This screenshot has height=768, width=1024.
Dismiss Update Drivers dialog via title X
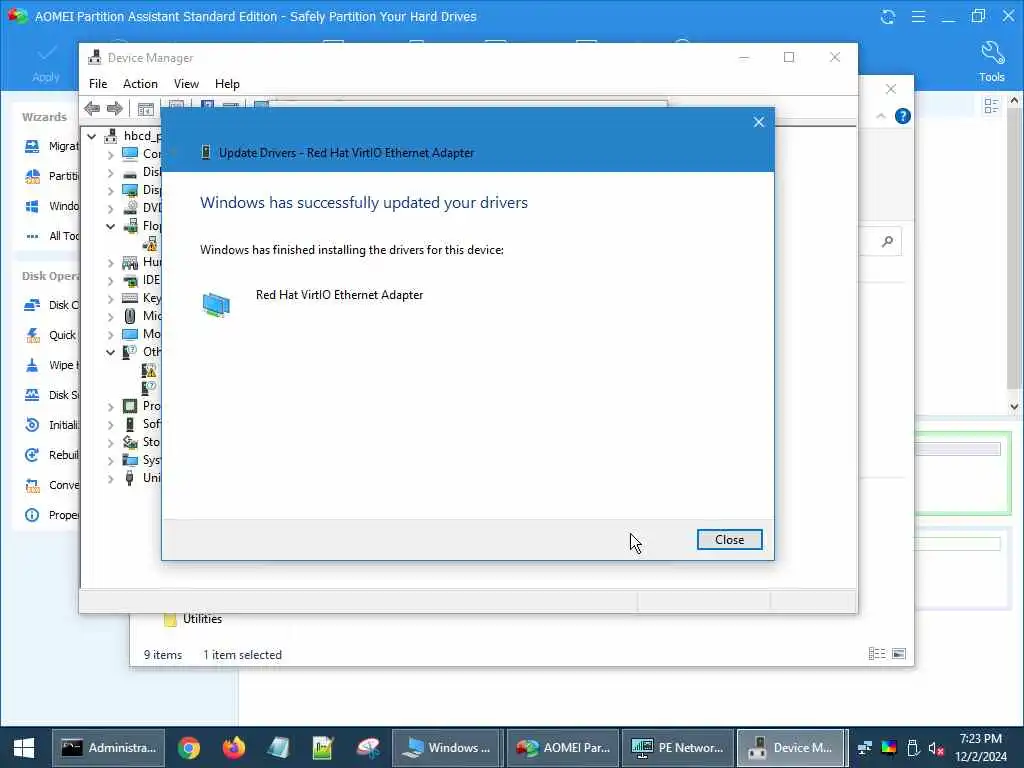click(758, 122)
